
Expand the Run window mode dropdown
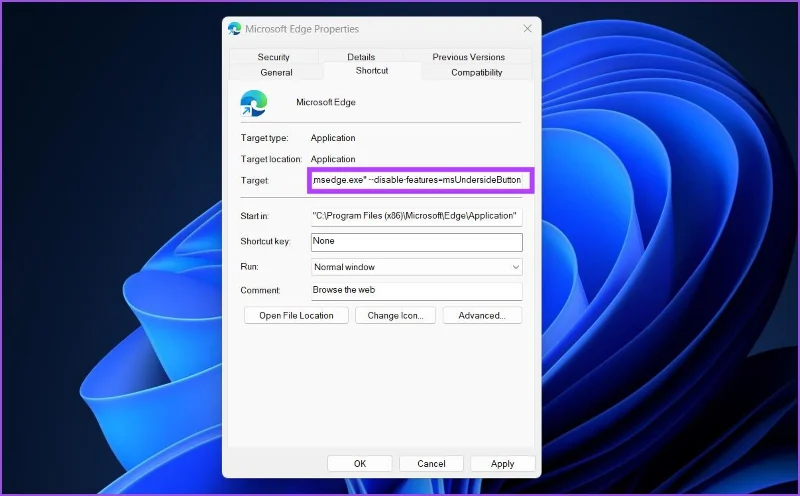[x=417, y=267]
